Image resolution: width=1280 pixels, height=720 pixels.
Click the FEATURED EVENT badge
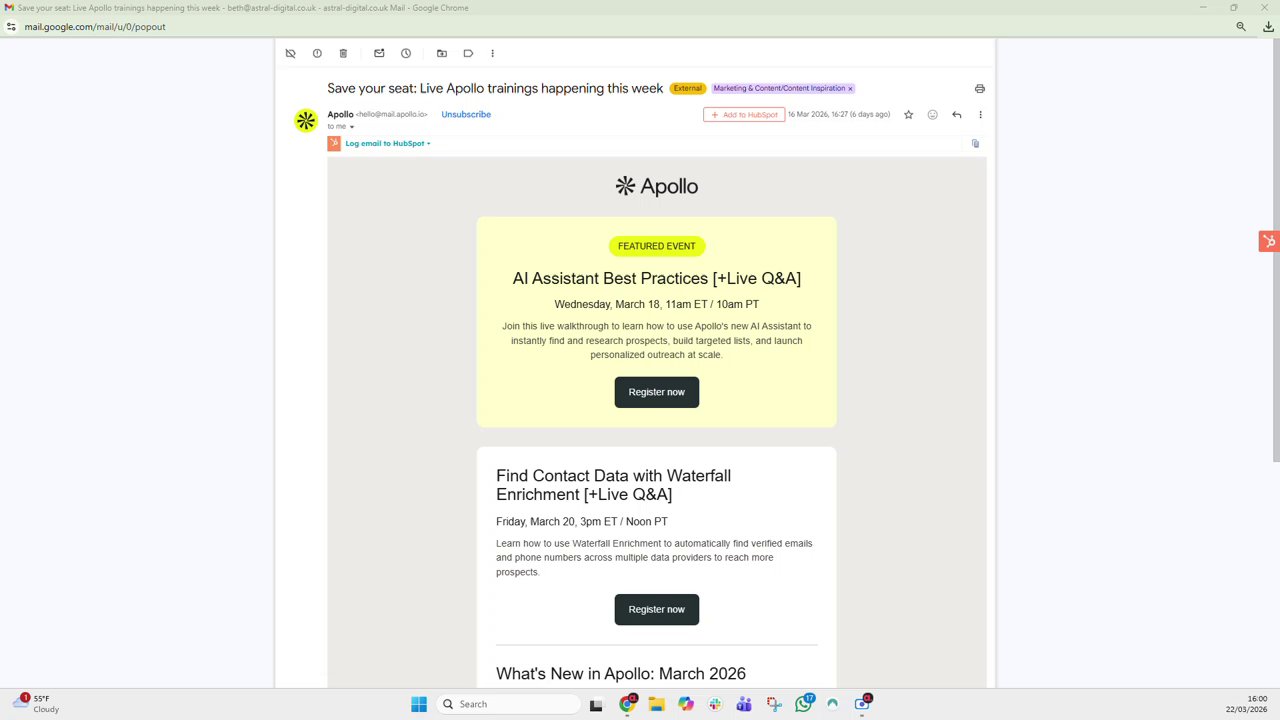point(657,246)
